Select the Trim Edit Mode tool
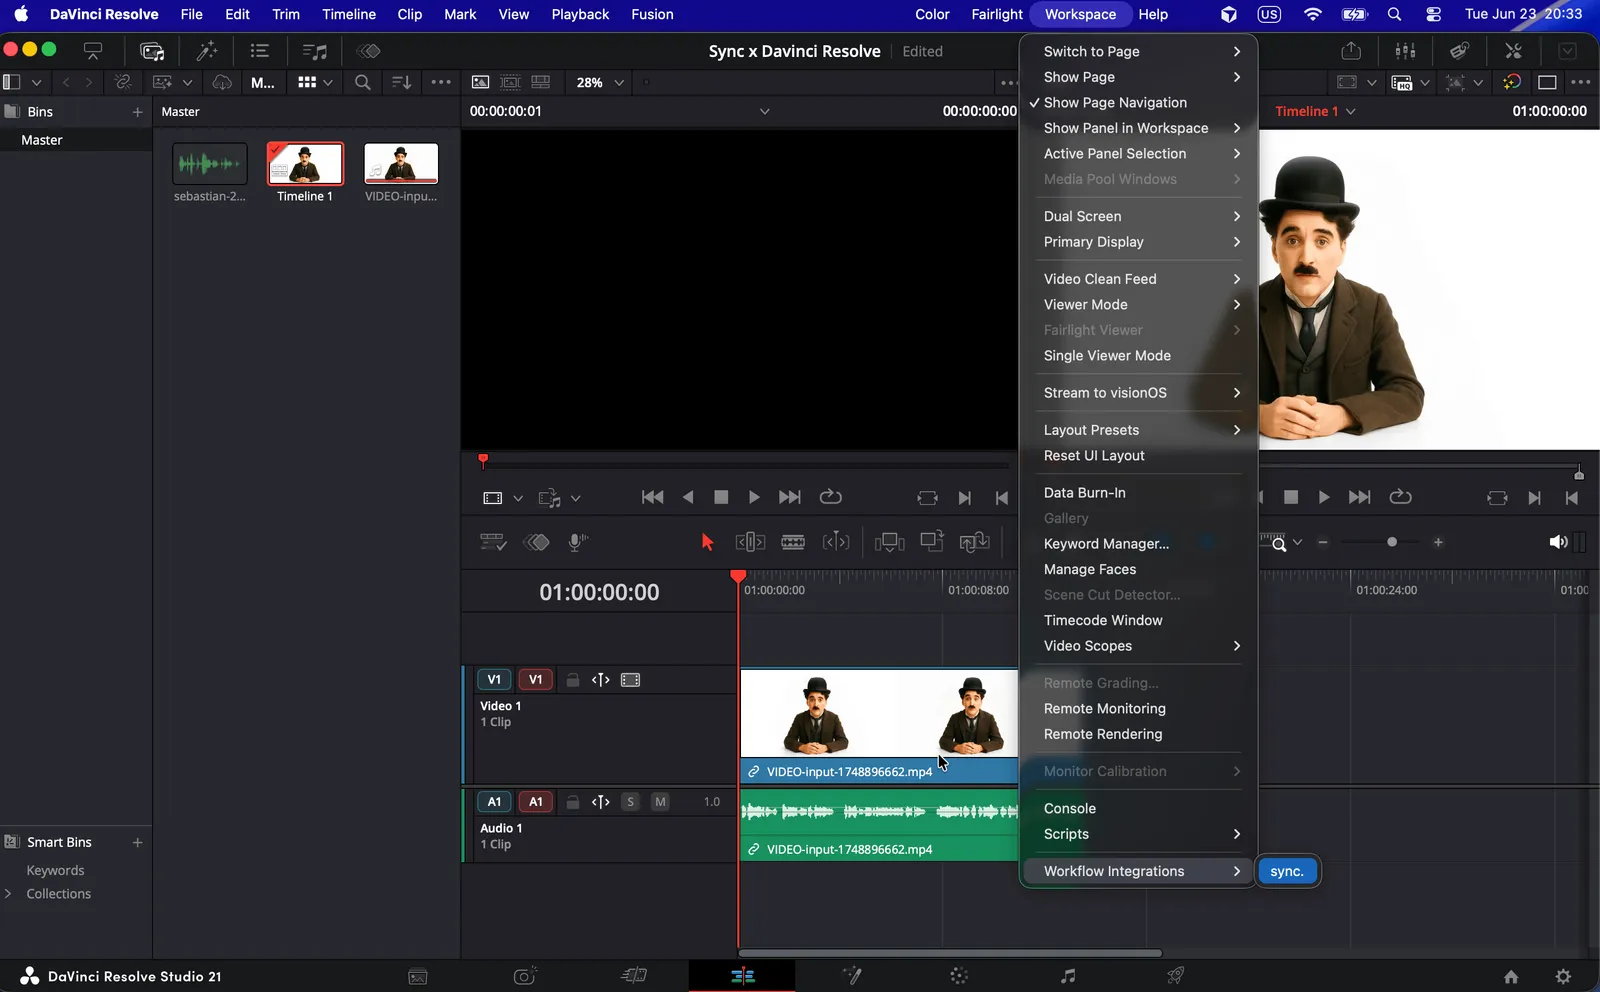 click(750, 542)
